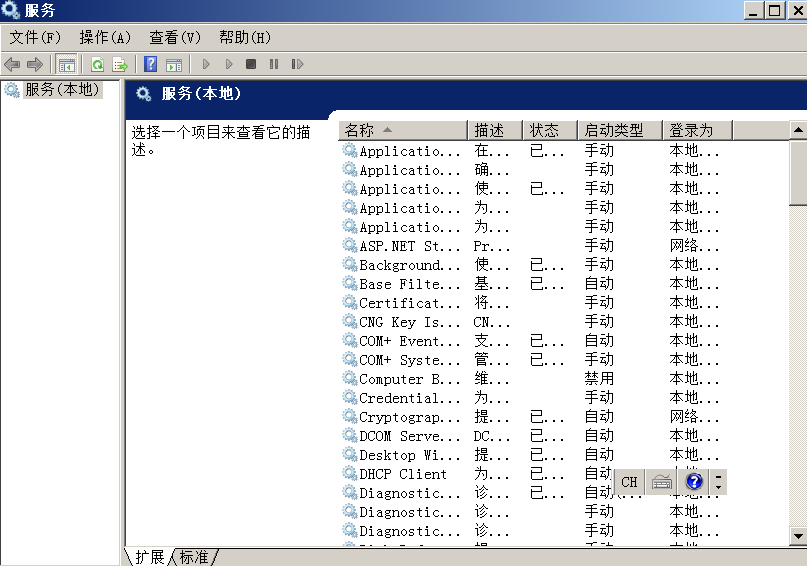Screen dimensions: 807x566
Task: Click the 启动类型 column header
Action: click(x=620, y=130)
